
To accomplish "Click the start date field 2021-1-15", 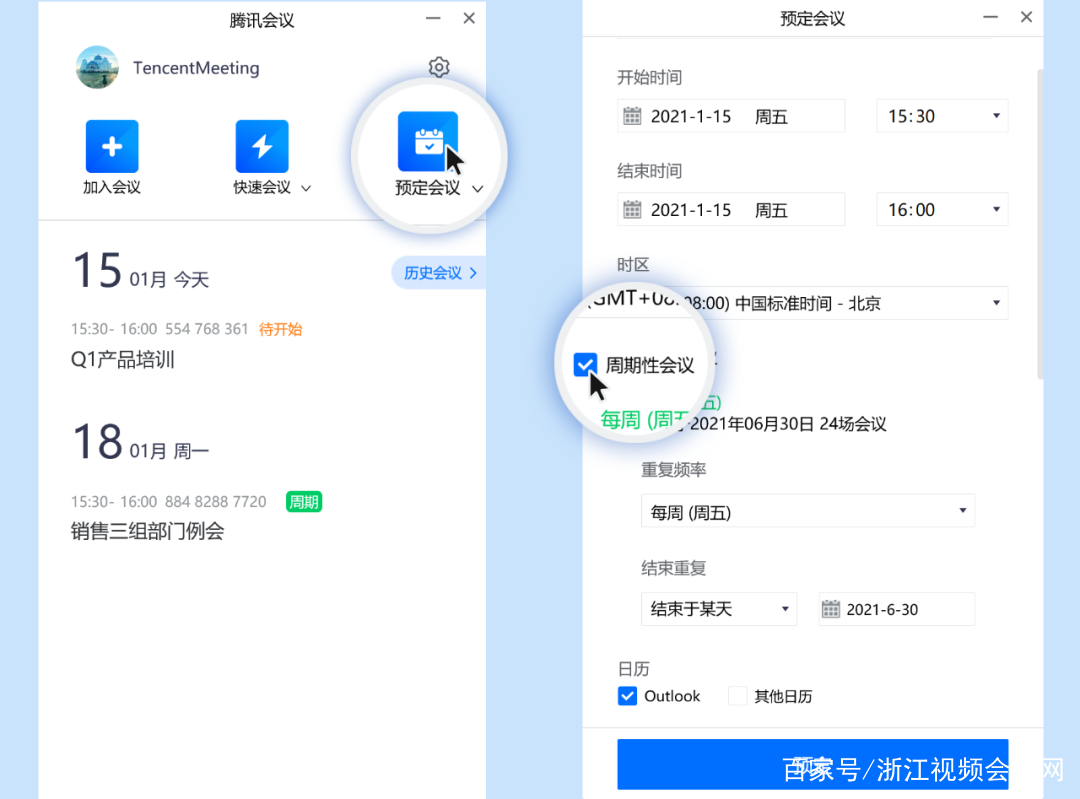I will click(731, 116).
